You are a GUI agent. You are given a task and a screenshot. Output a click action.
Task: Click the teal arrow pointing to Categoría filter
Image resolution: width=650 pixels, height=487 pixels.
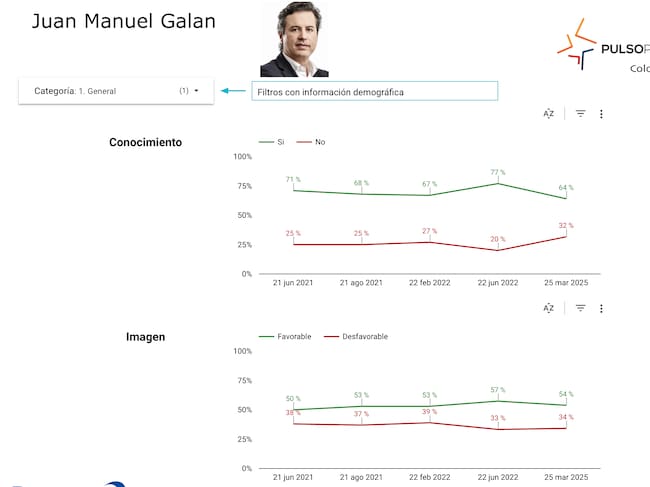pos(233,91)
